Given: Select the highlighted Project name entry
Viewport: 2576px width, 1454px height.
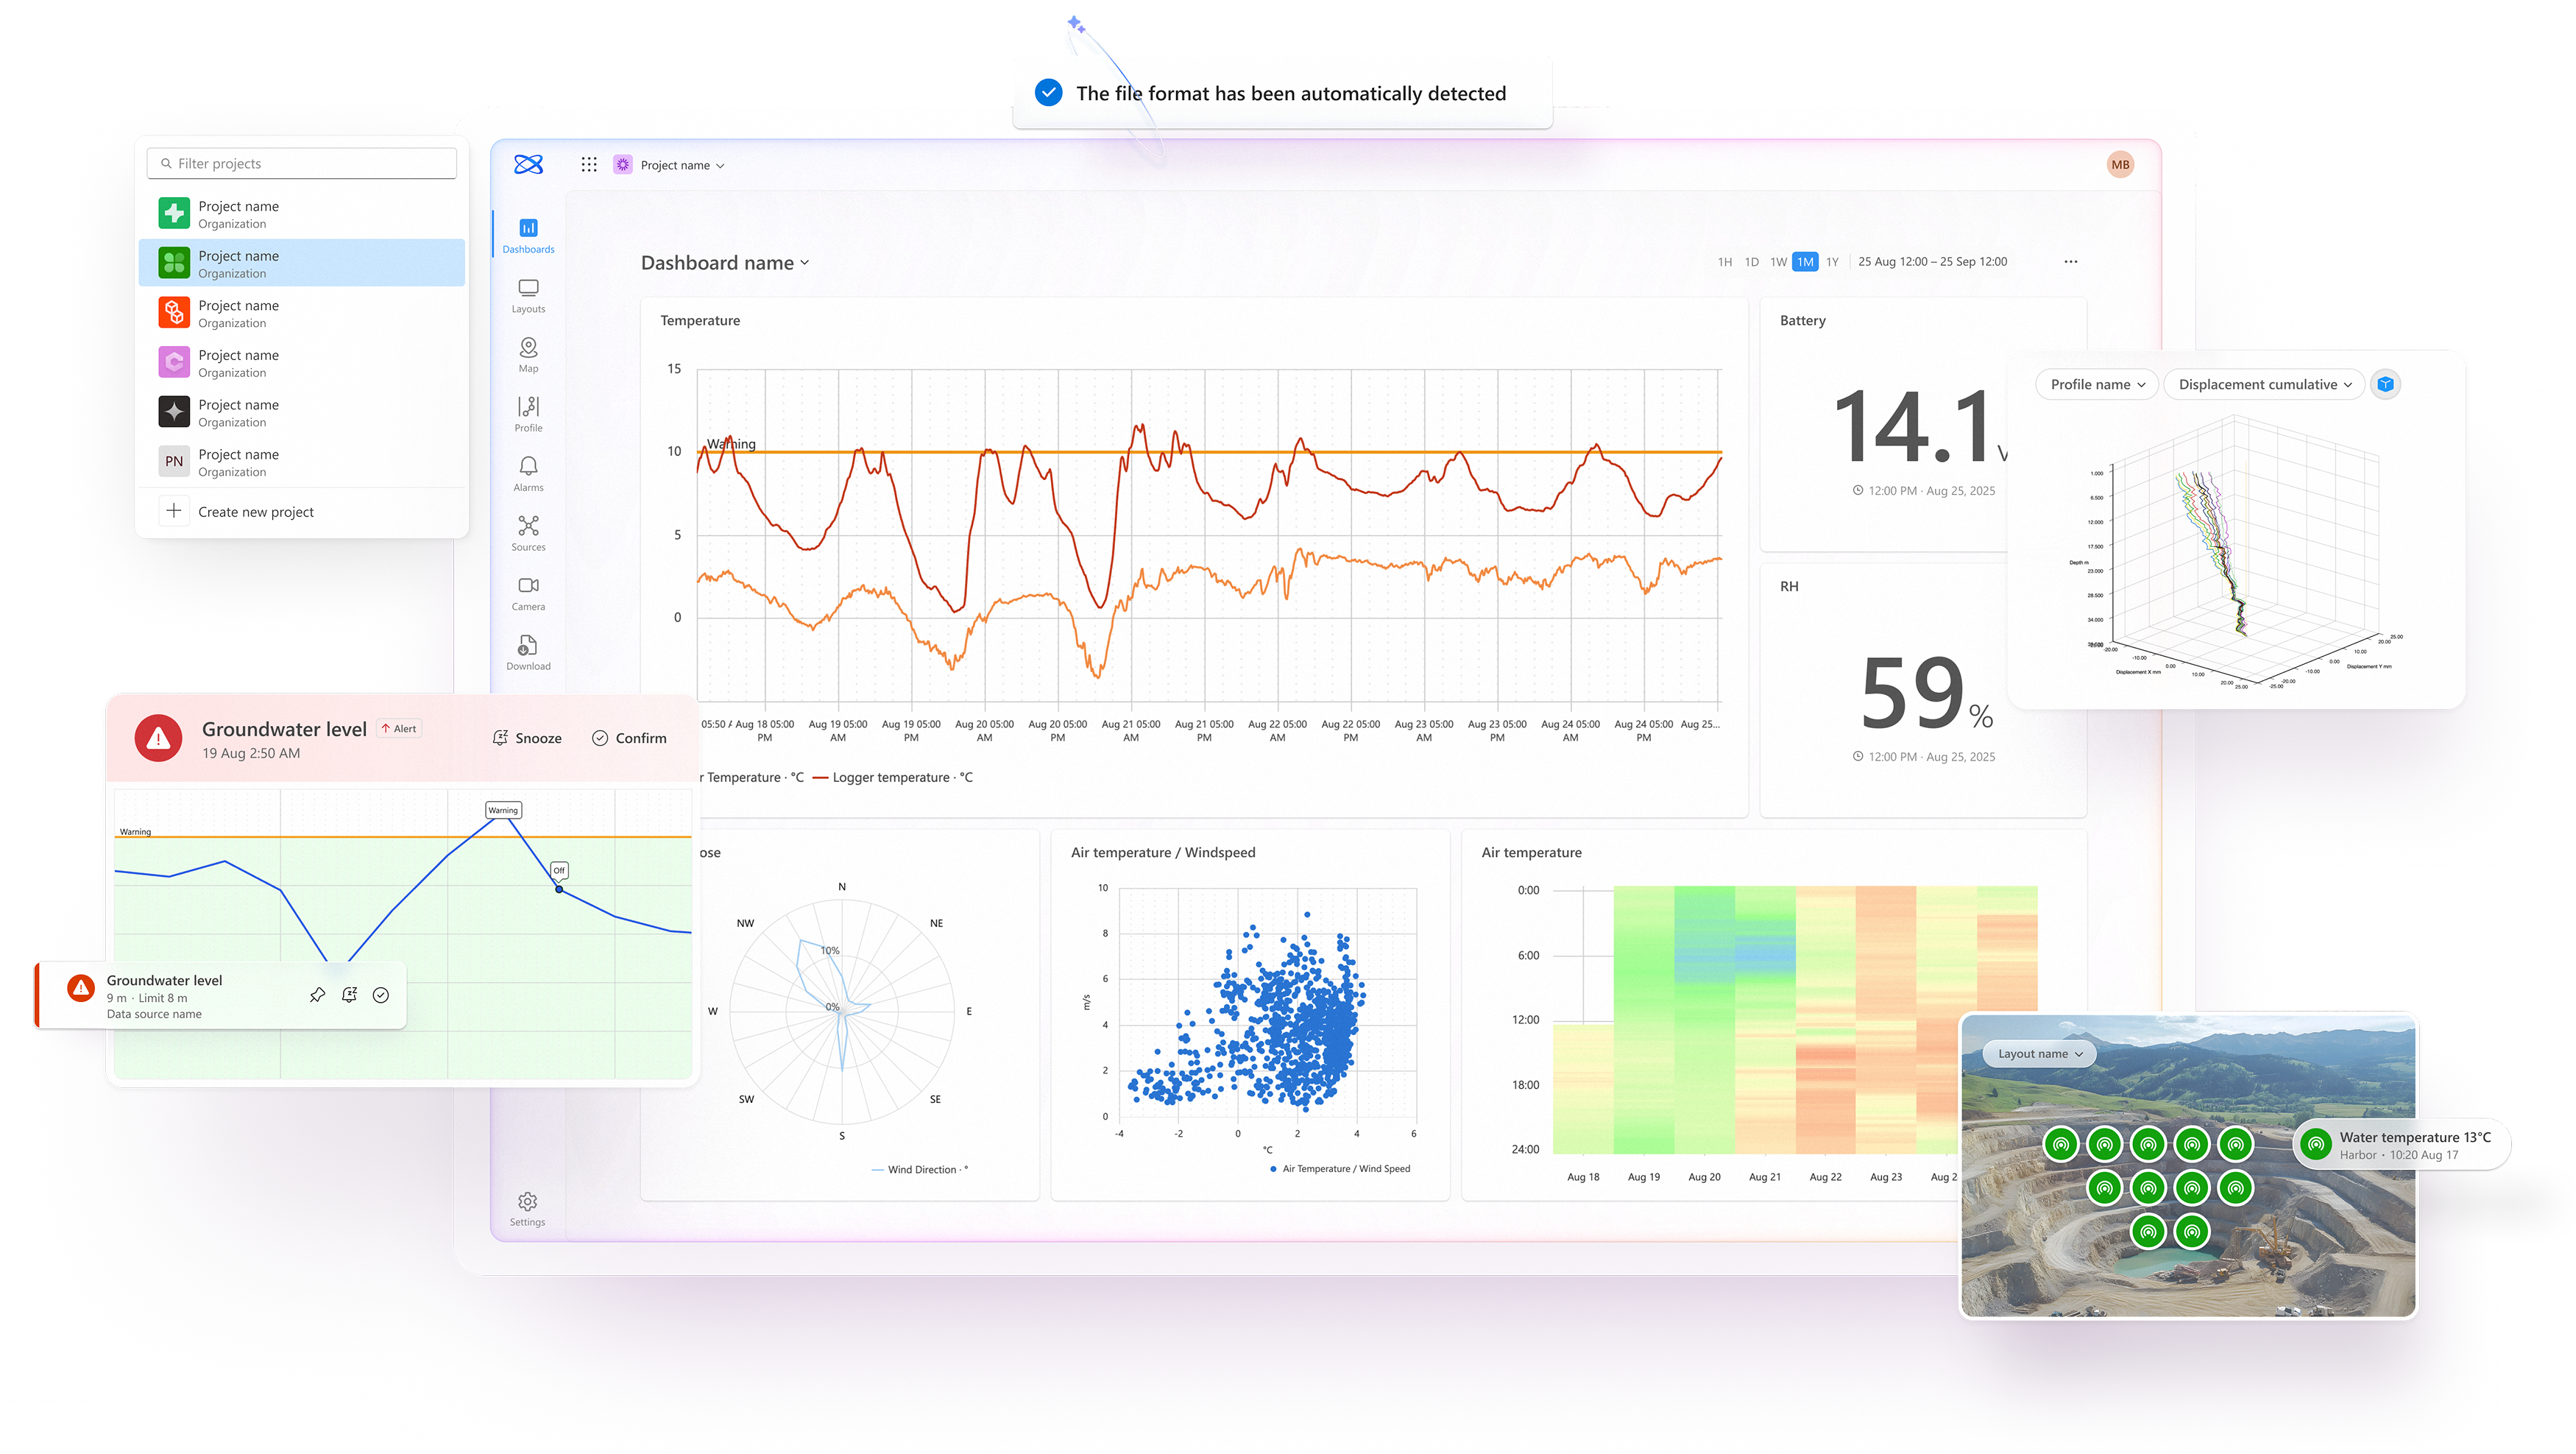Looking at the screenshot, I should tap(301, 263).
